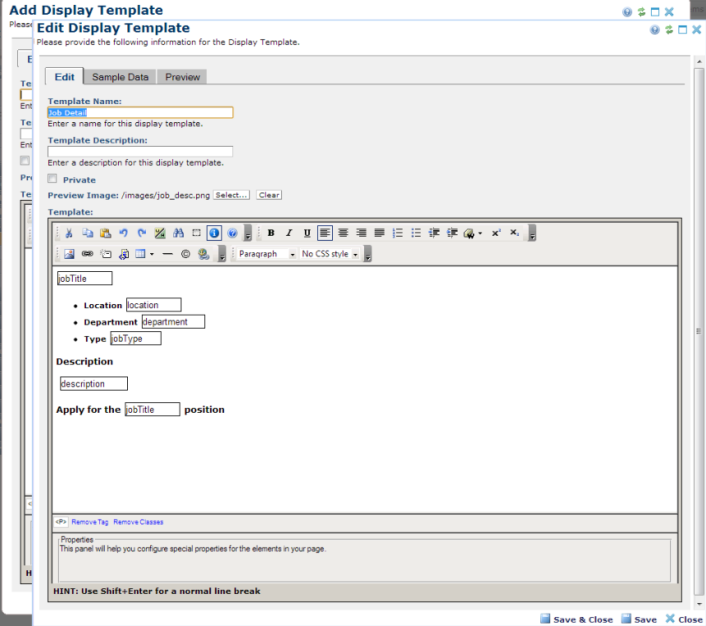Enable the Private checkbox
The image size is (706, 626).
click(53, 179)
